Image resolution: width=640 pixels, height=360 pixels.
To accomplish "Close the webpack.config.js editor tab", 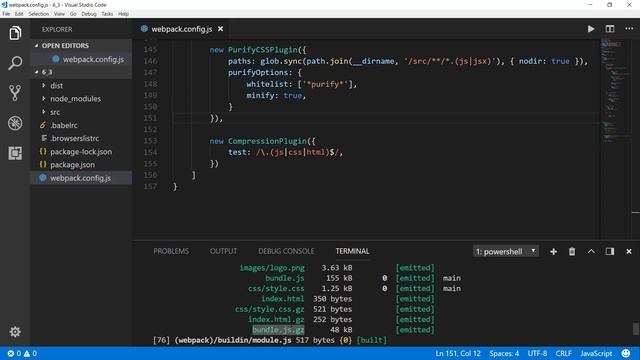I will (220, 29).
